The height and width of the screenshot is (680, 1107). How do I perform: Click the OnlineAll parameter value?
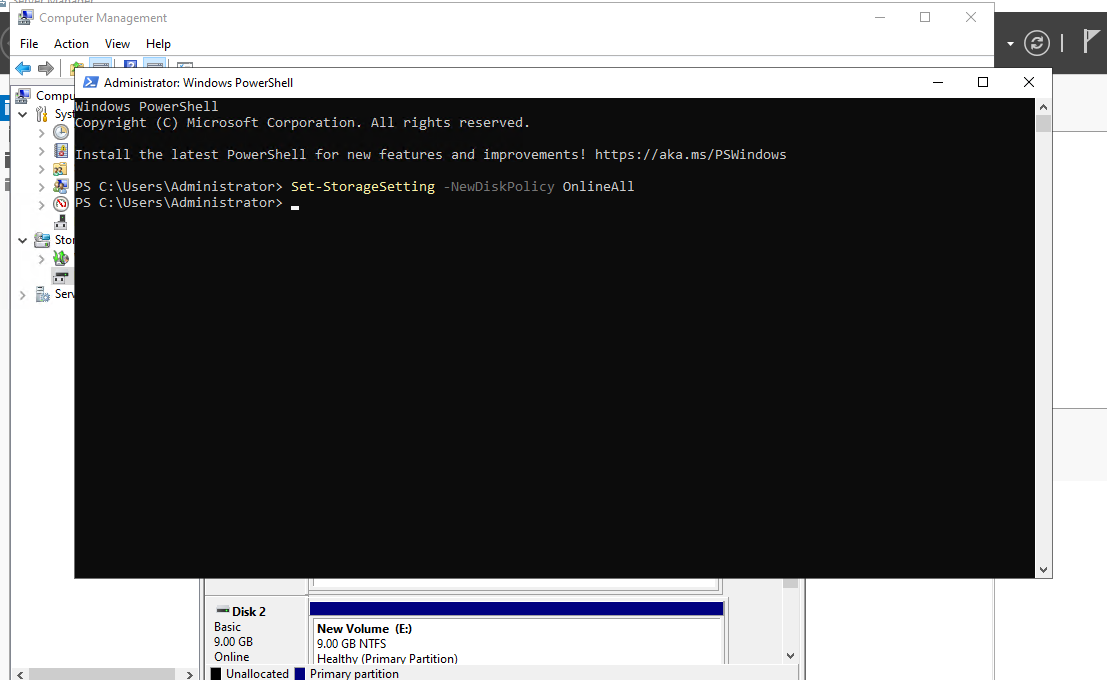(x=598, y=186)
